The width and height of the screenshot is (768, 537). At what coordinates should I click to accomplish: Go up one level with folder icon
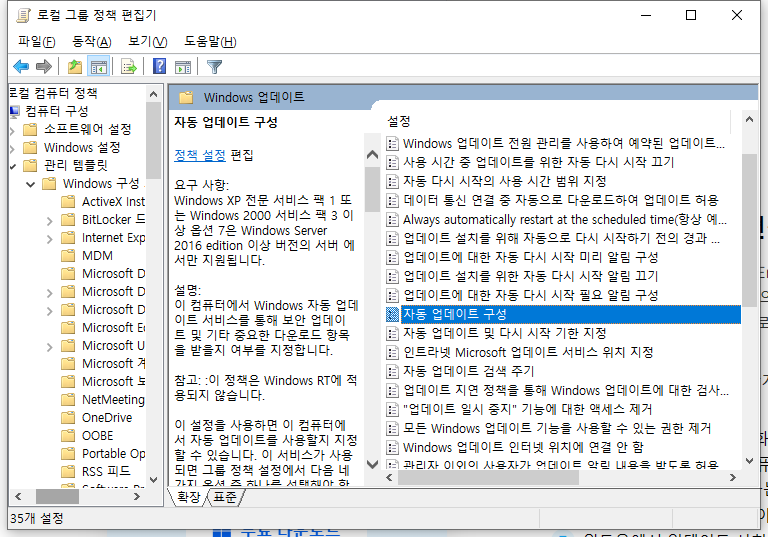(75, 66)
